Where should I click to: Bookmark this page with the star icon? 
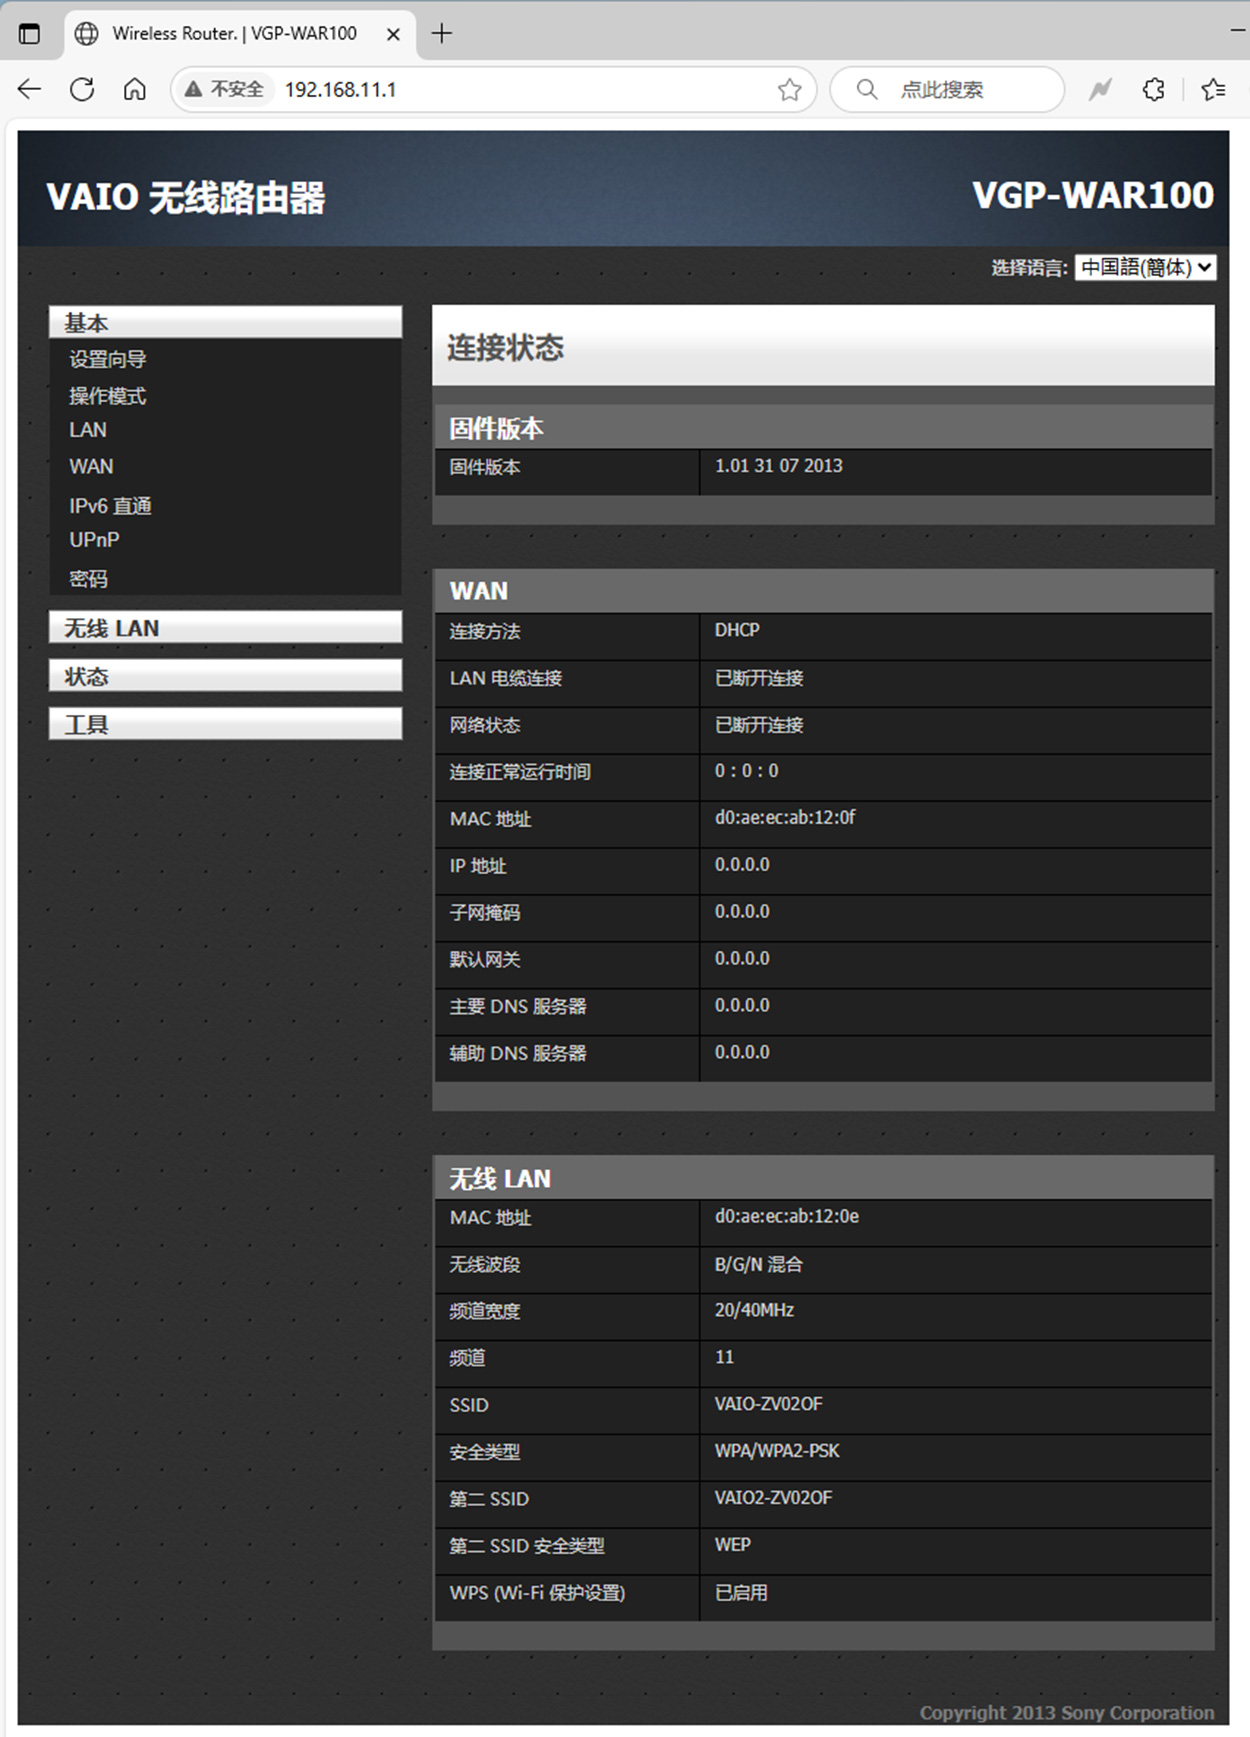tap(790, 90)
